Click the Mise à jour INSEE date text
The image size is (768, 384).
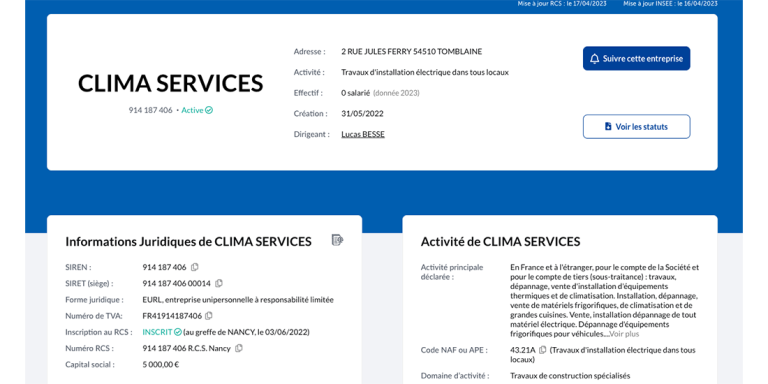(x=671, y=3)
